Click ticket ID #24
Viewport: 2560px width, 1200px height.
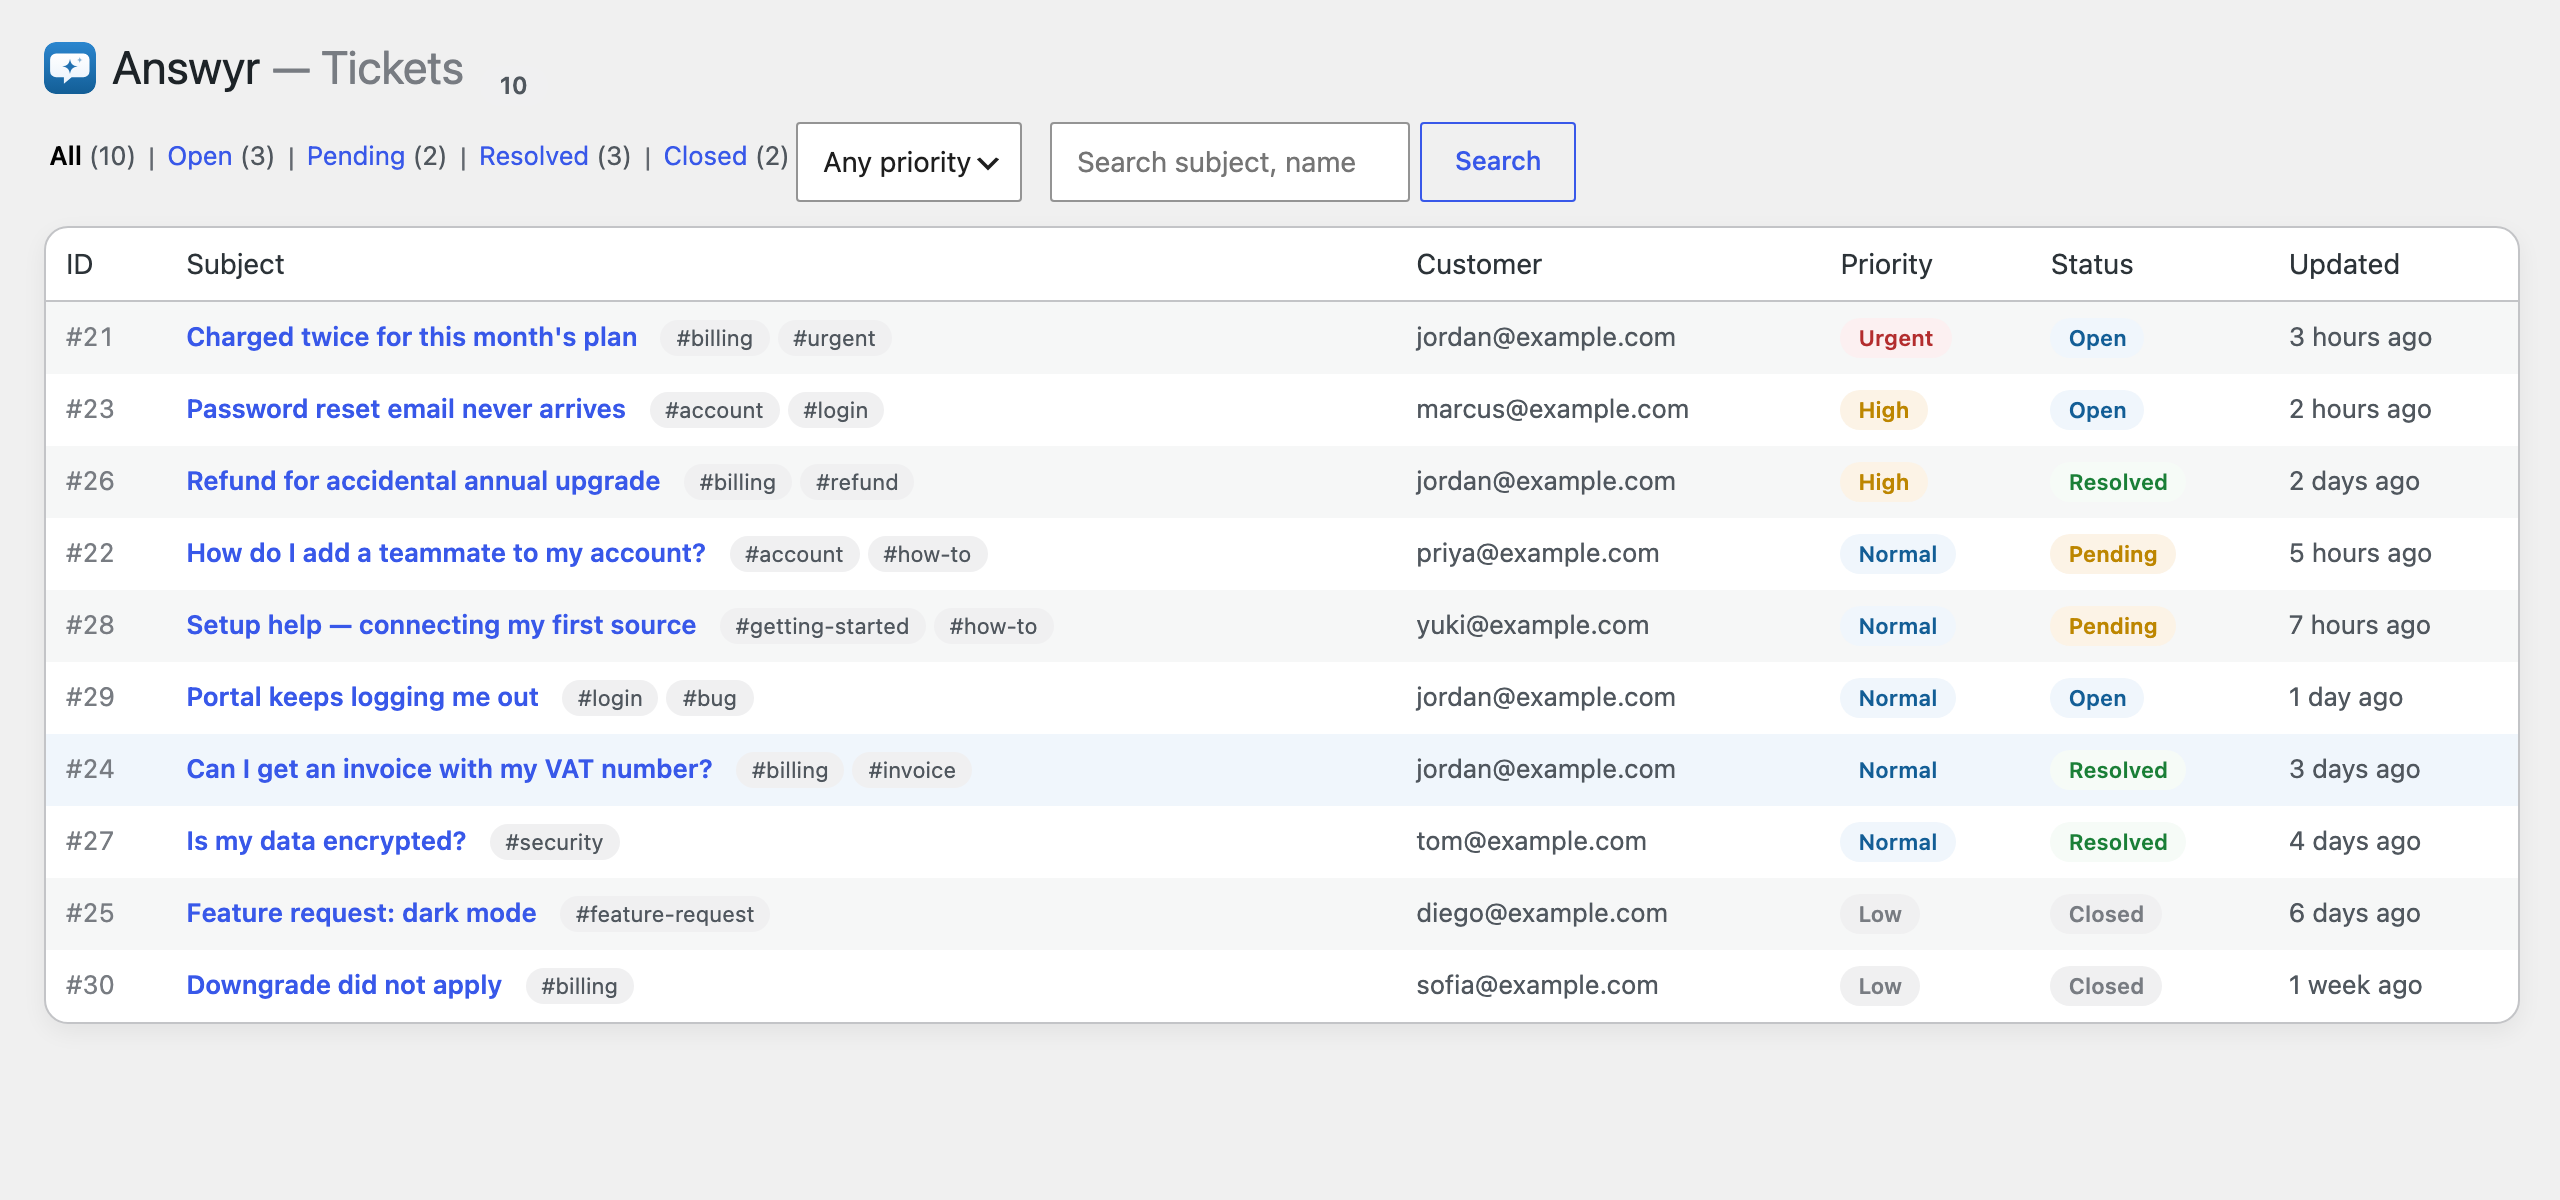click(90, 769)
